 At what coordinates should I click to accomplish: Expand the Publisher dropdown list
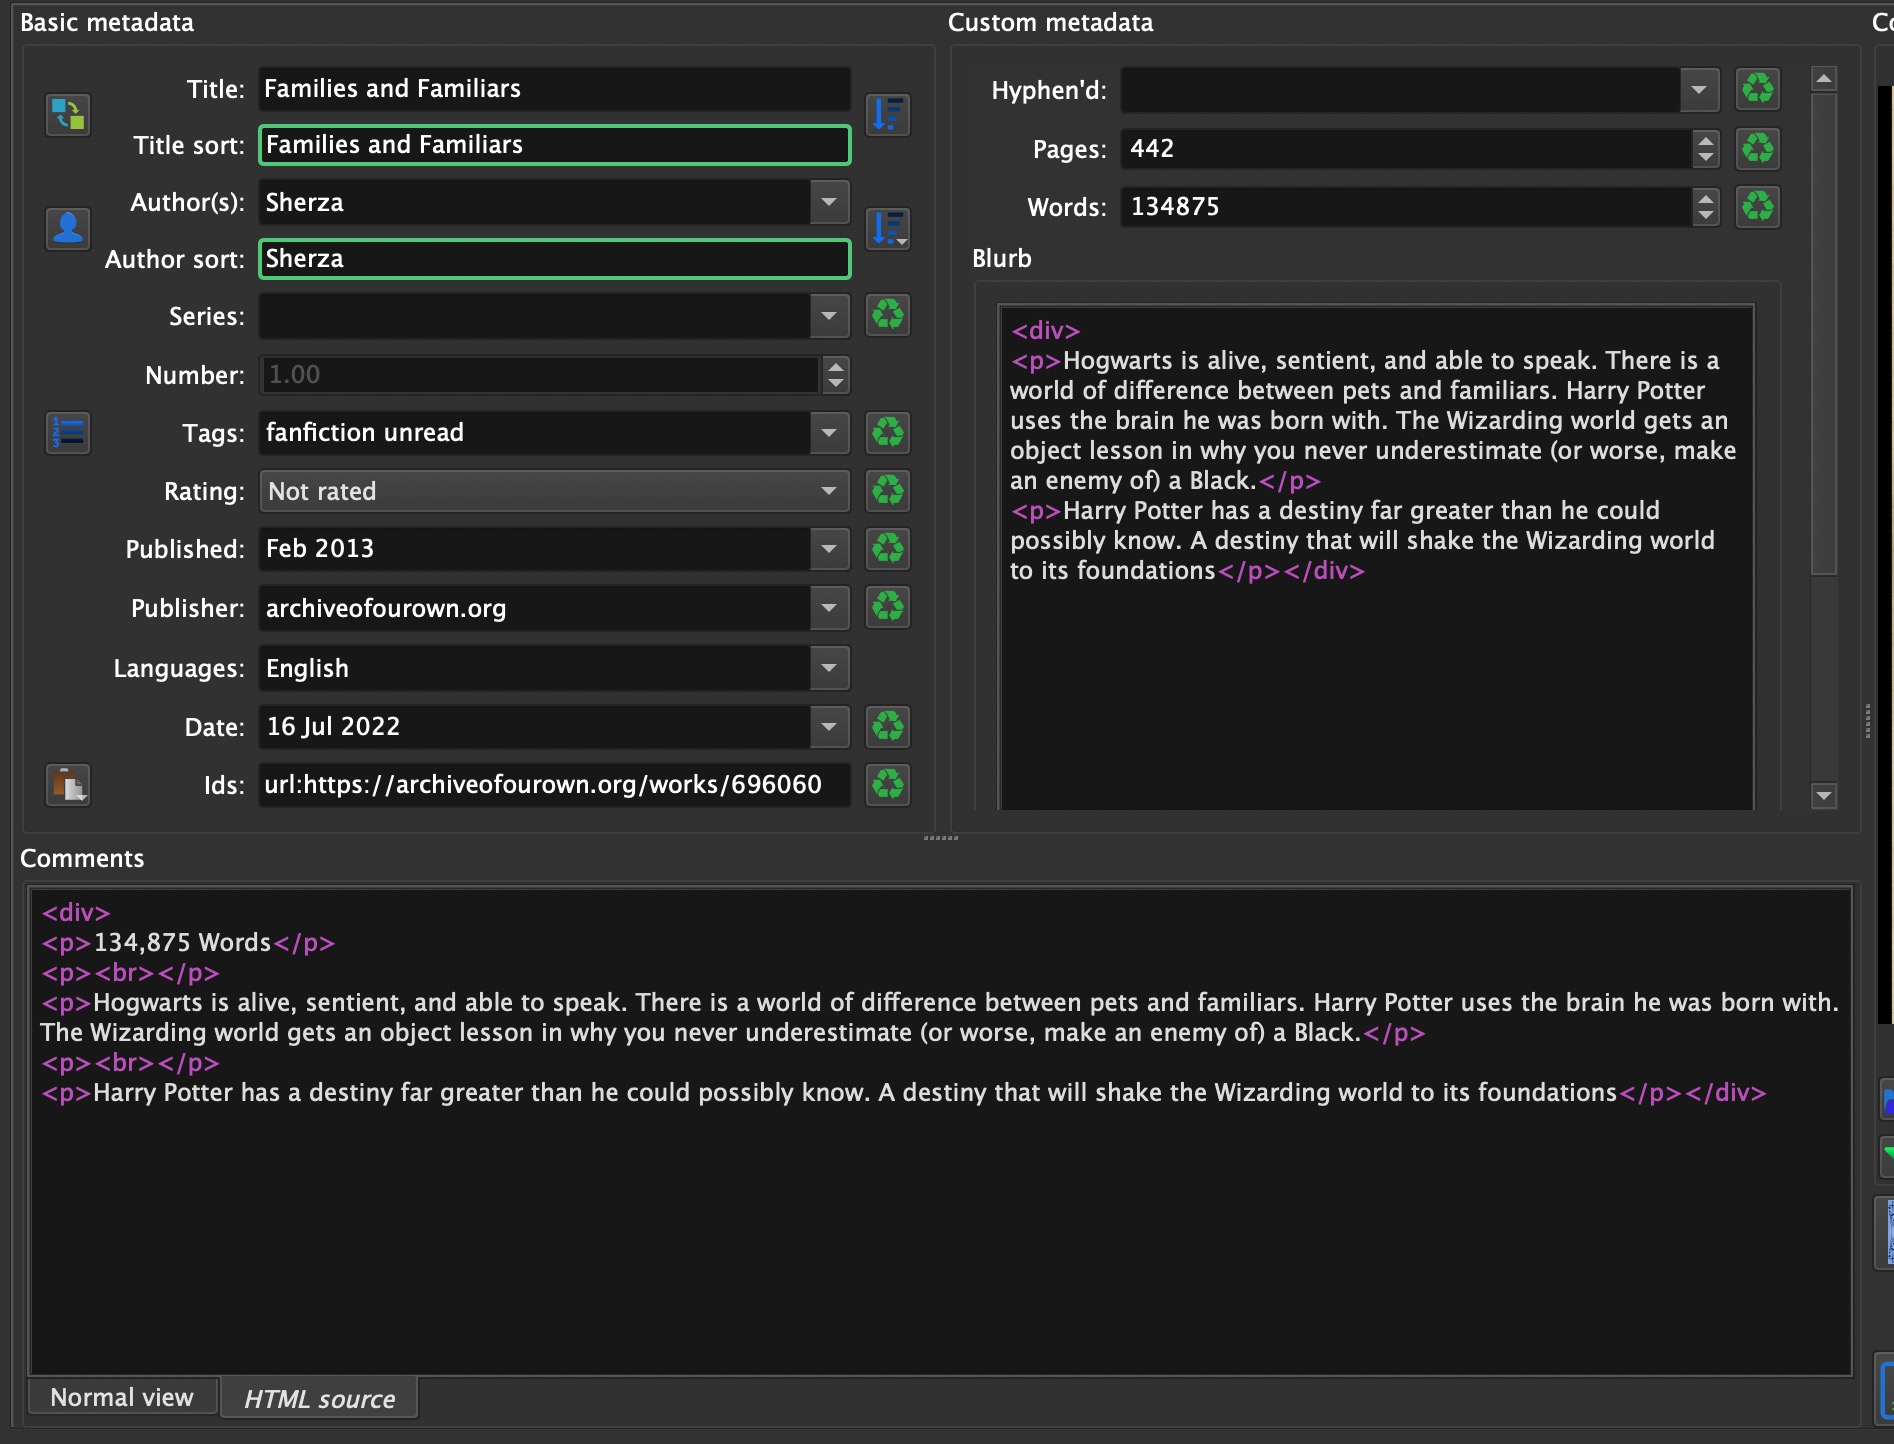(x=829, y=608)
